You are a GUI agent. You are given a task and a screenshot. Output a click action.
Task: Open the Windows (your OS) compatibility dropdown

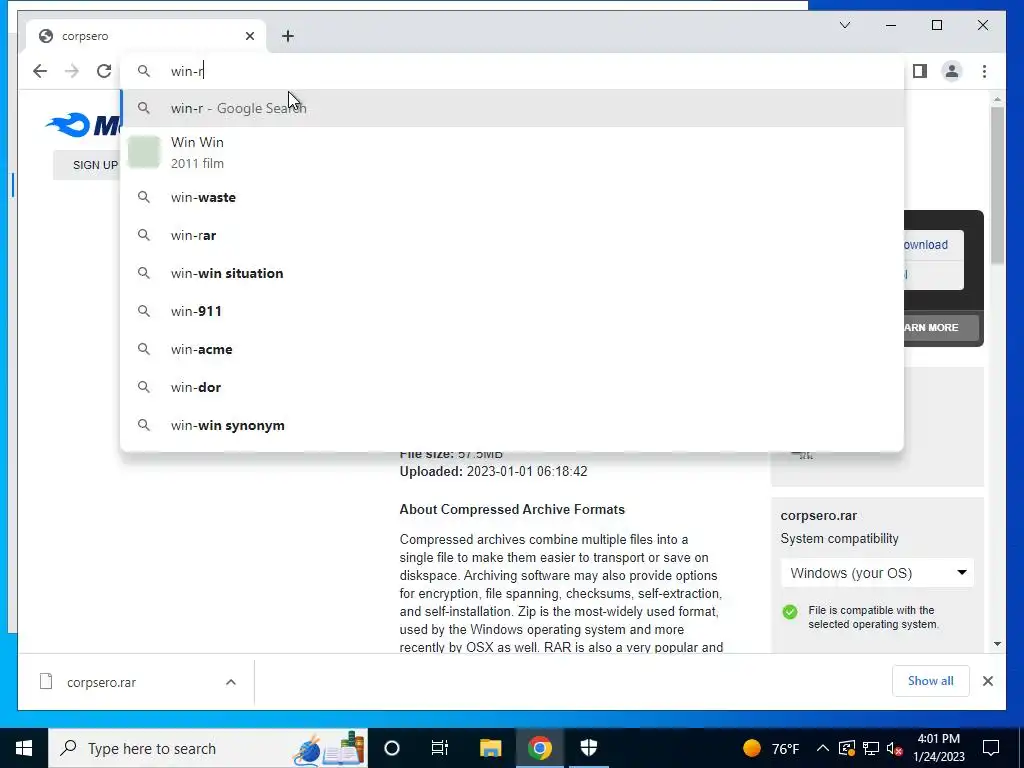pyautogui.click(x=877, y=573)
